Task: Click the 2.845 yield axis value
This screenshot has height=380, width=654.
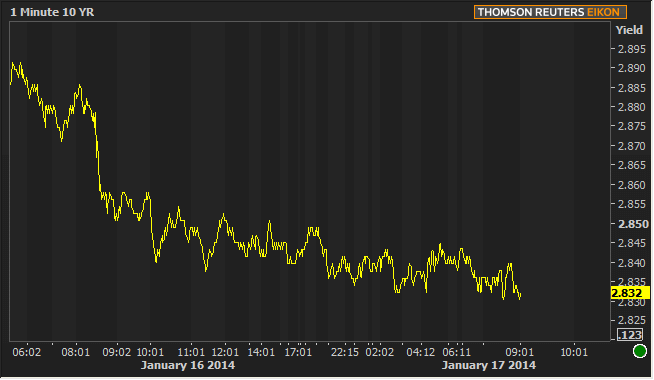Action: tap(631, 243)
